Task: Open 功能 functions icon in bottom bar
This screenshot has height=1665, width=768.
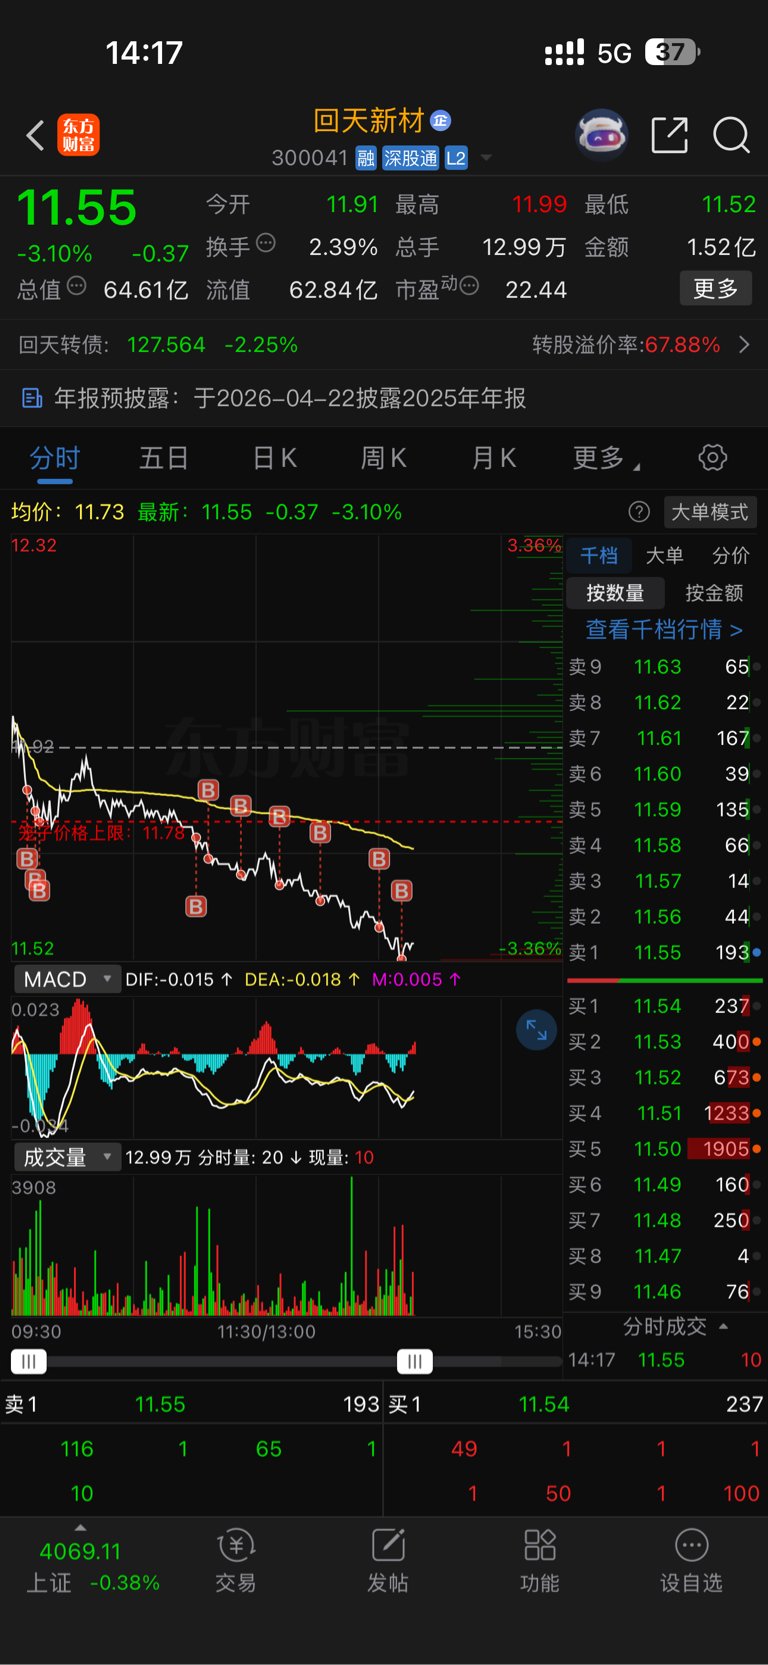Action: click(540, 1545)
